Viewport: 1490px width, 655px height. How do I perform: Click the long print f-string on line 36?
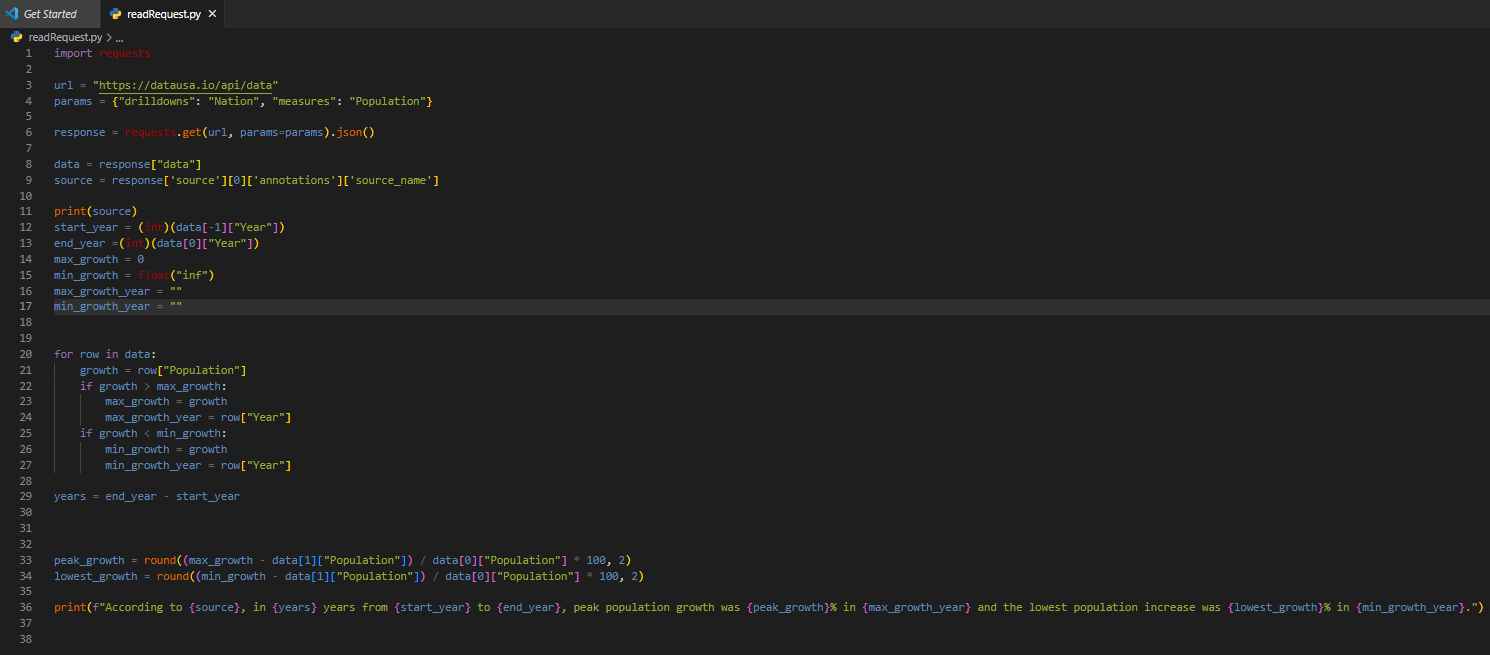tap(769, 607)
